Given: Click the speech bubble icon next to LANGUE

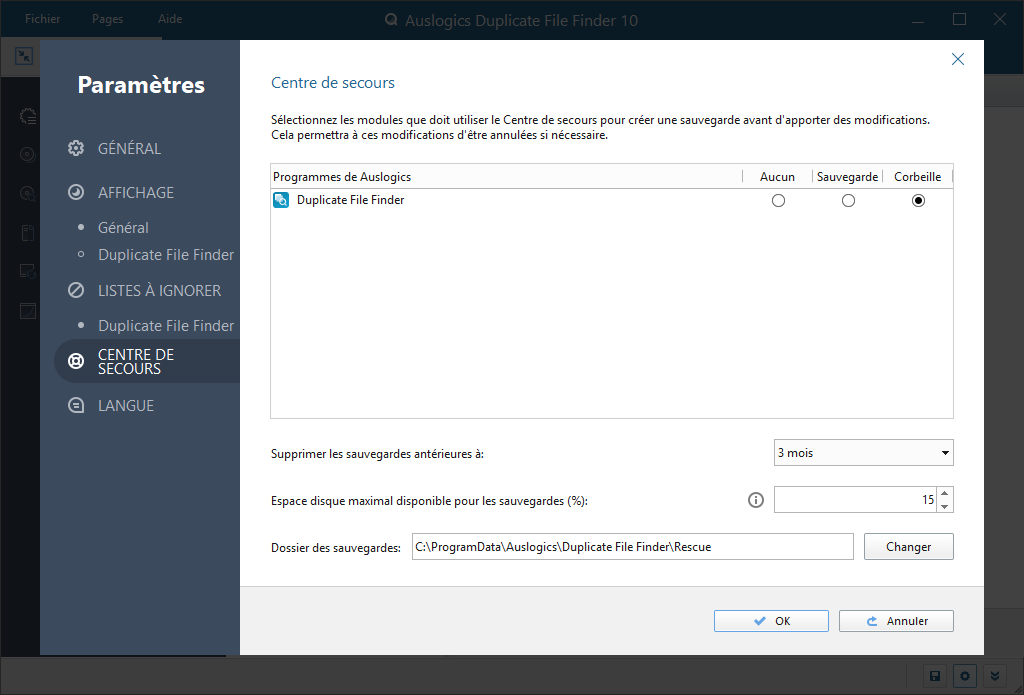Looking at the screenshot, I should (x=76, y=406).
